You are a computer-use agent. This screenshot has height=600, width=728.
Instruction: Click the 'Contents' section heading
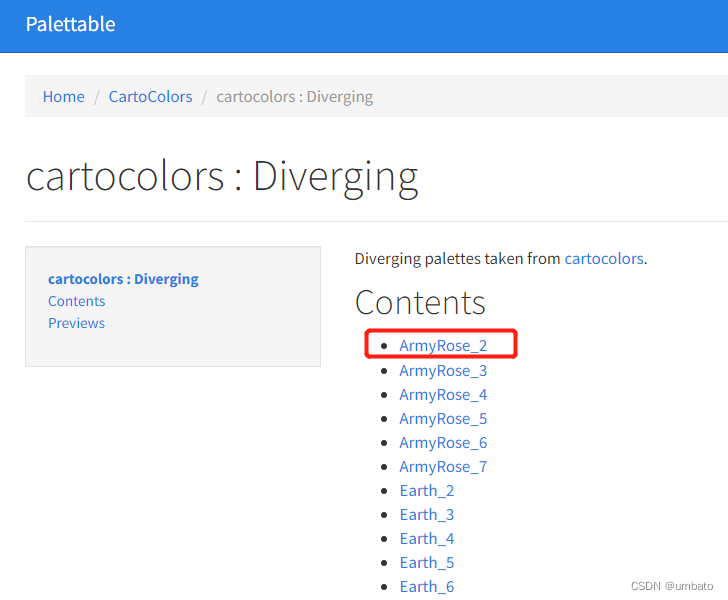click(420, 302)
